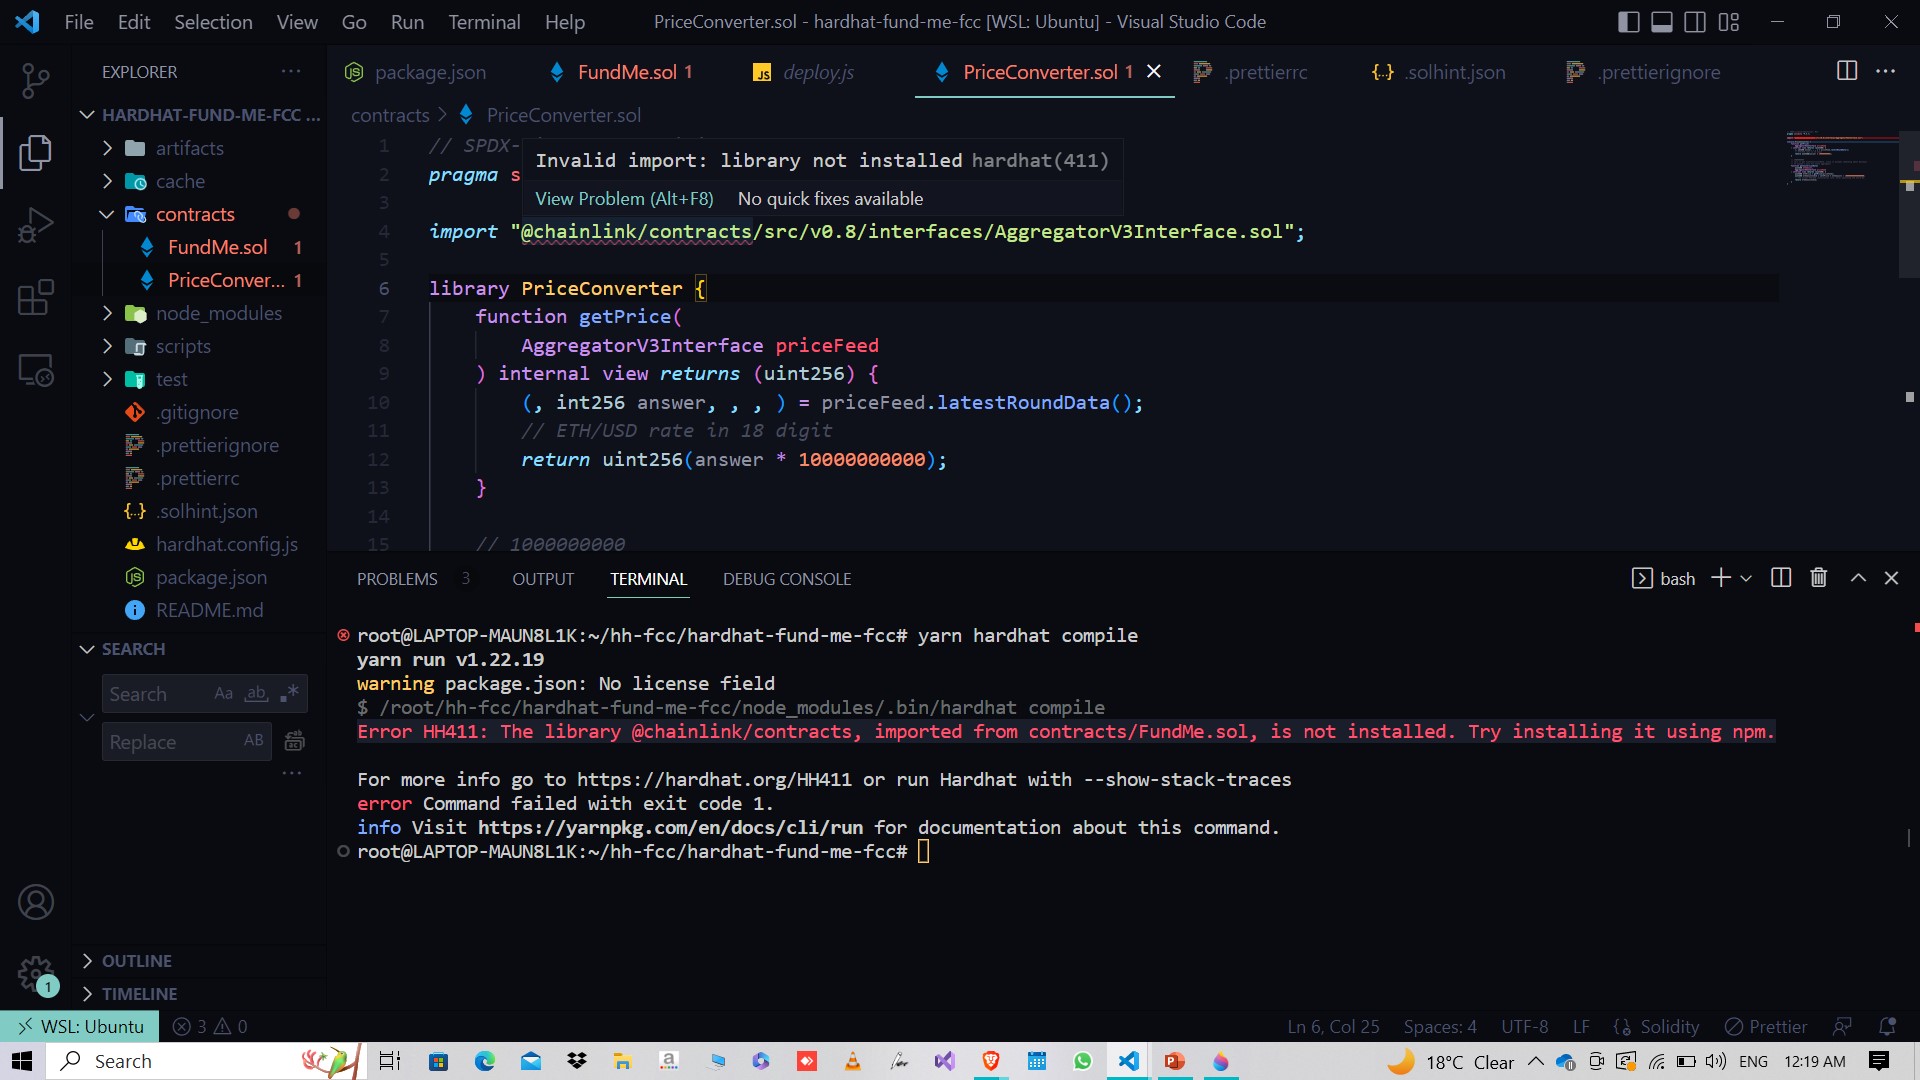Viewport: 1920px width, 1080px height.
Task: Toggle secondary side bar layout icon
Action: (x=1695, y=22)
